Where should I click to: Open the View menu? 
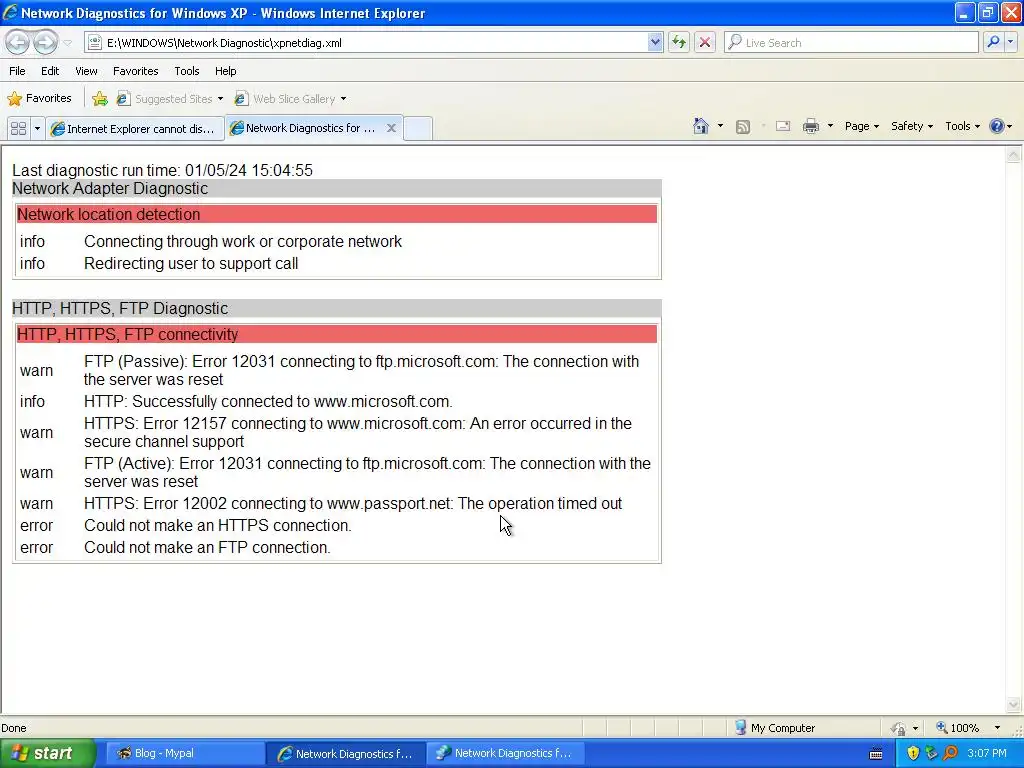(x=86, y=71)
